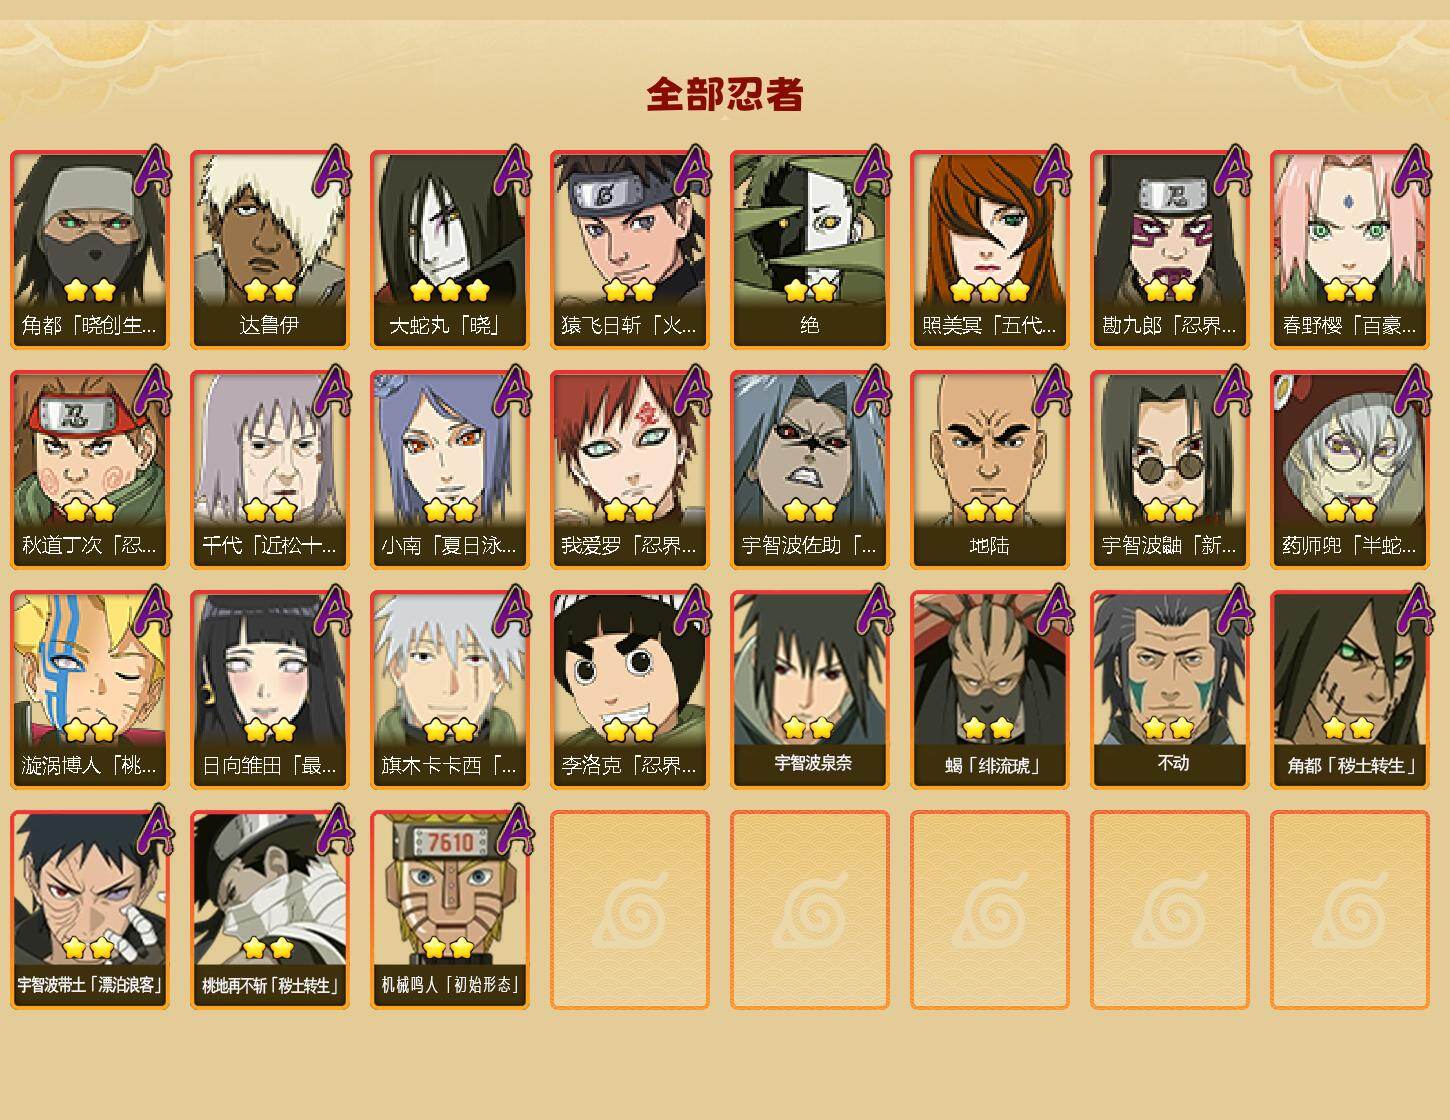Click the star rating on 宇智波泉奈
The width and height of the screenshot is (1450, 1120).
pos(808,728)
